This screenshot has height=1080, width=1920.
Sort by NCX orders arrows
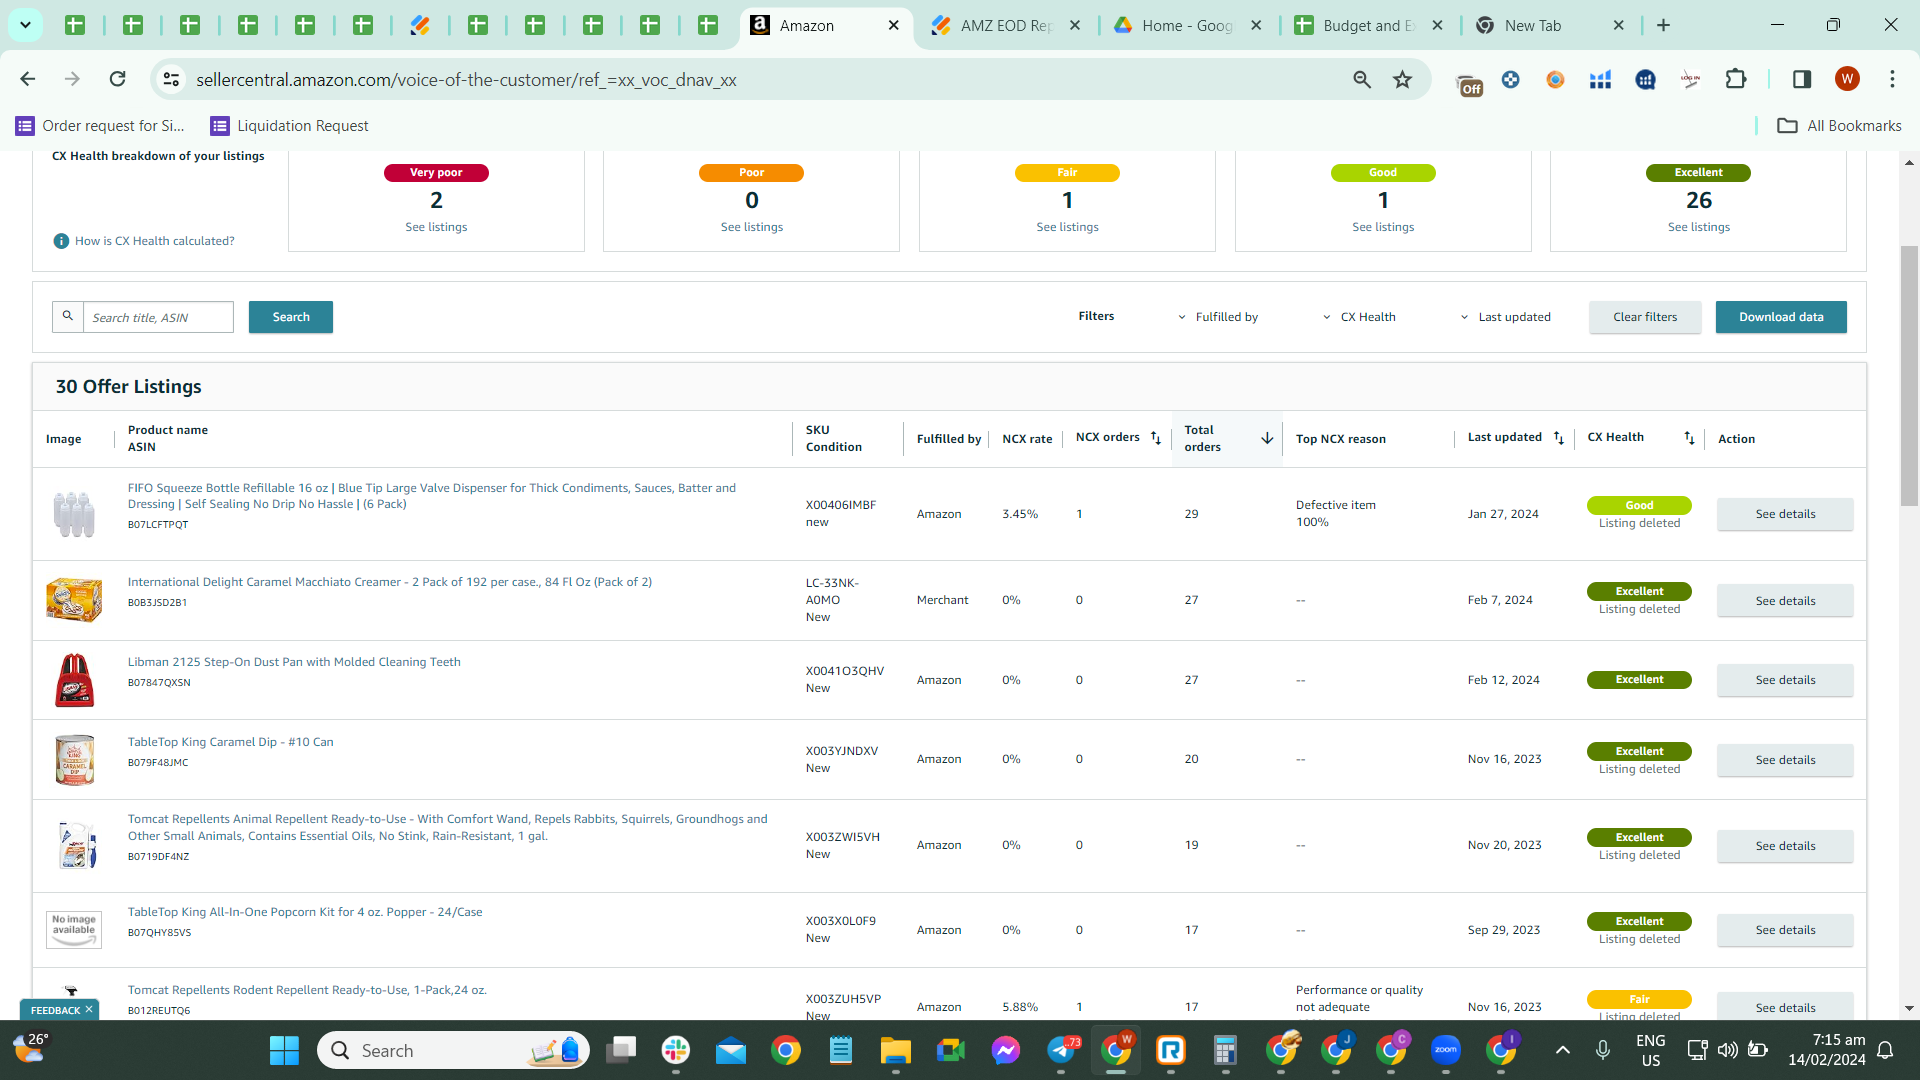tap(1156, 438)
